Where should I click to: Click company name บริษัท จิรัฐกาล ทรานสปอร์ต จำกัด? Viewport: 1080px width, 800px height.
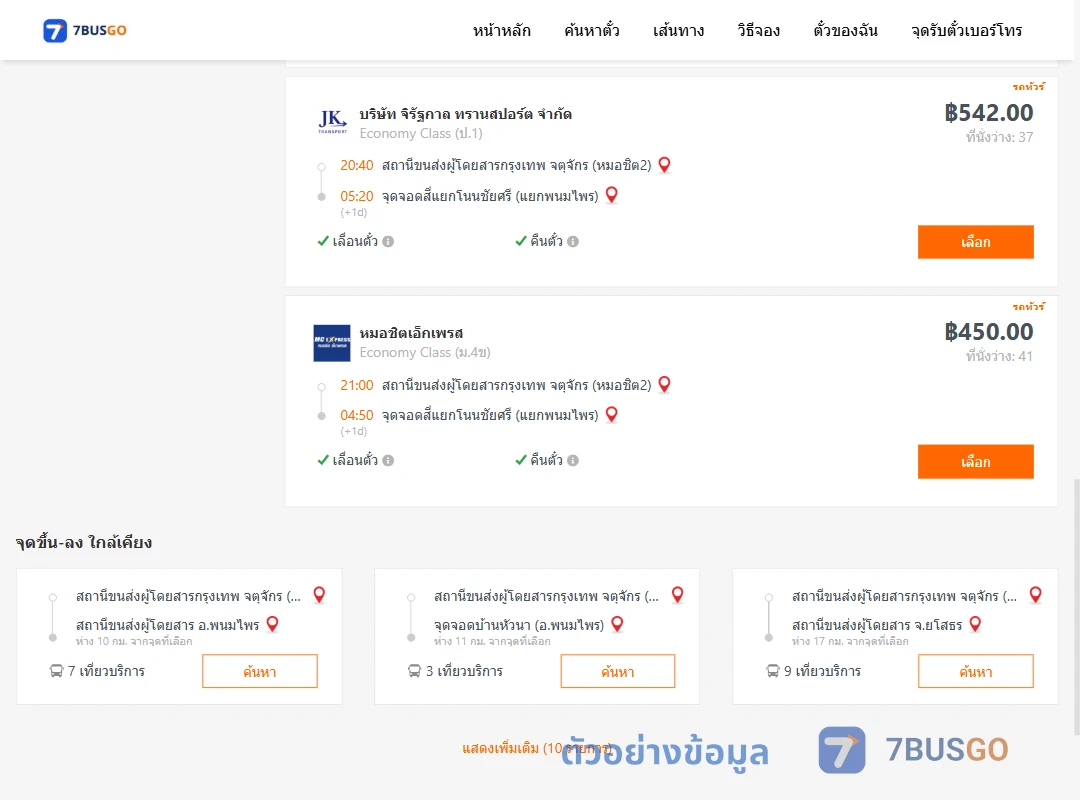pos(466,114)
